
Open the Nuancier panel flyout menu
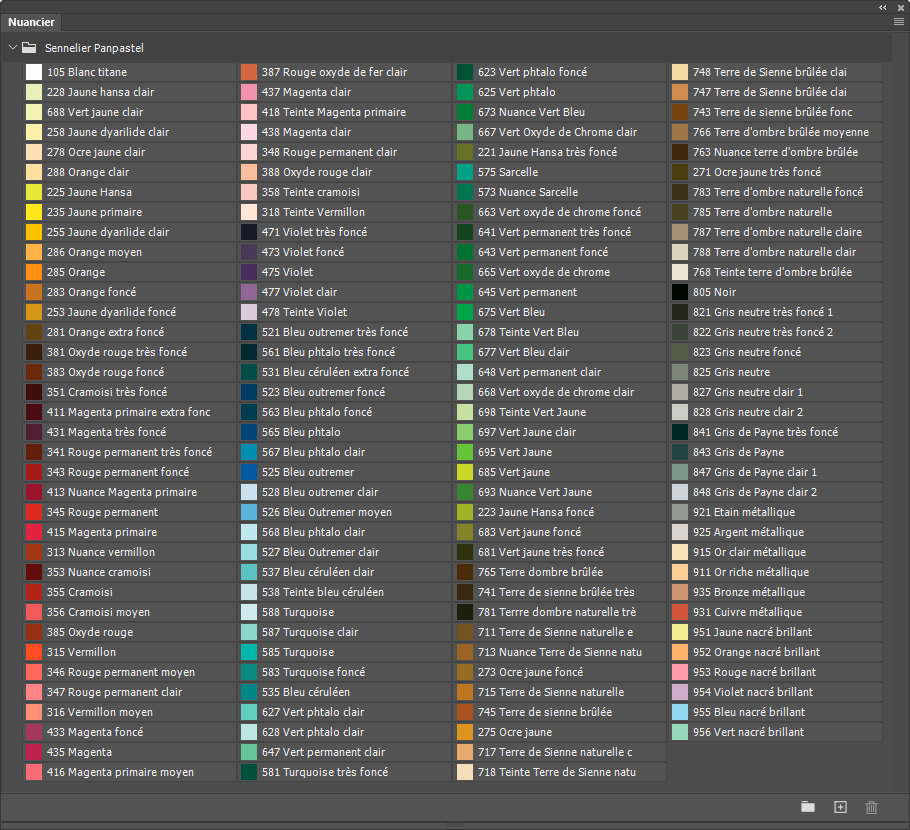(x=898, y=22)
